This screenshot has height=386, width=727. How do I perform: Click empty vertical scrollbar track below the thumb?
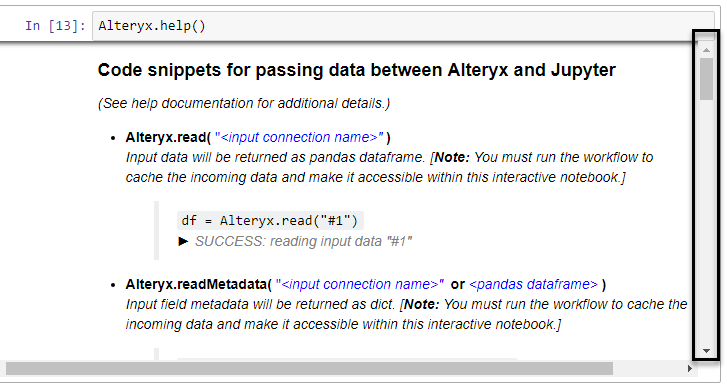point(706,222)
